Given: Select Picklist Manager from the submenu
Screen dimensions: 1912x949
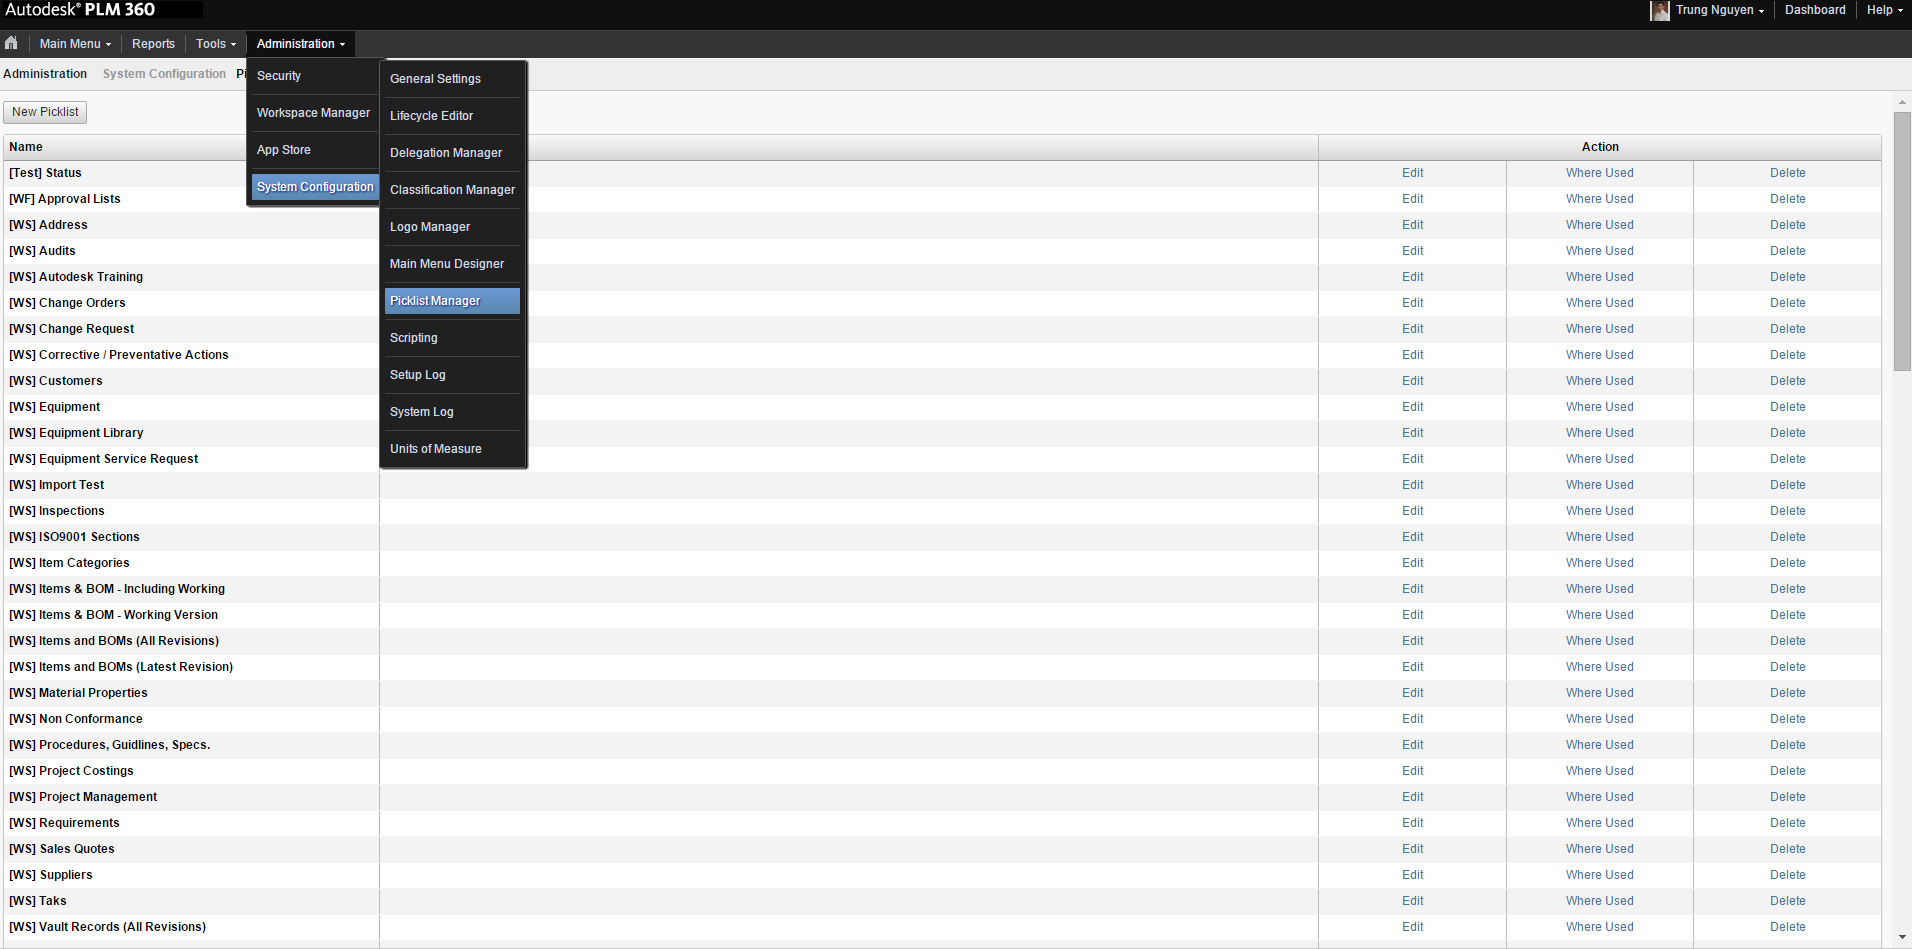Looking at the screenshot, I should tap(434, 300).
